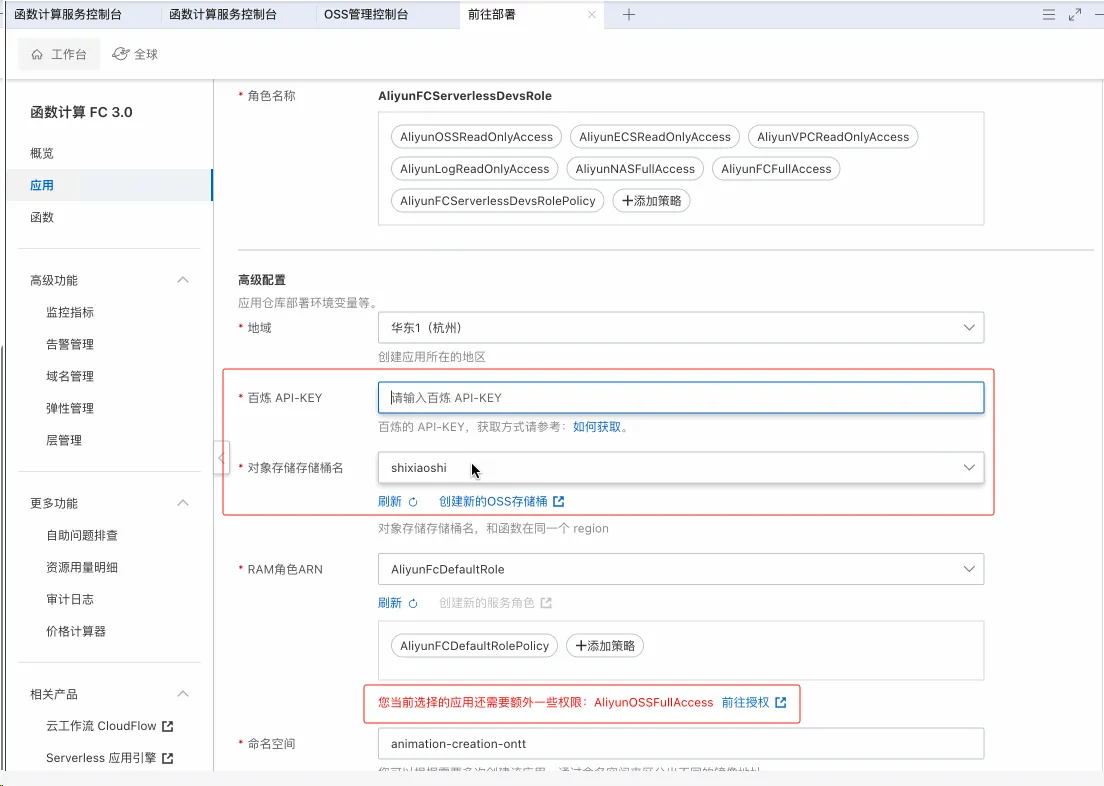The image size is (1104, 786).
Task: Switch to first 函数计算服务控制台 tab
Action: tap(68, 14)
